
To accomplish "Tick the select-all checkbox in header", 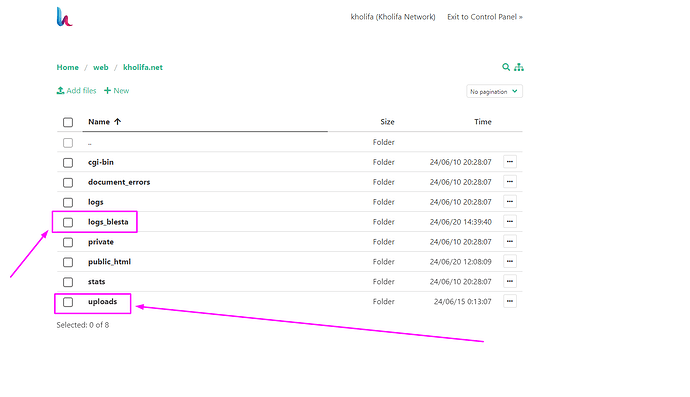I will (68, 122).
